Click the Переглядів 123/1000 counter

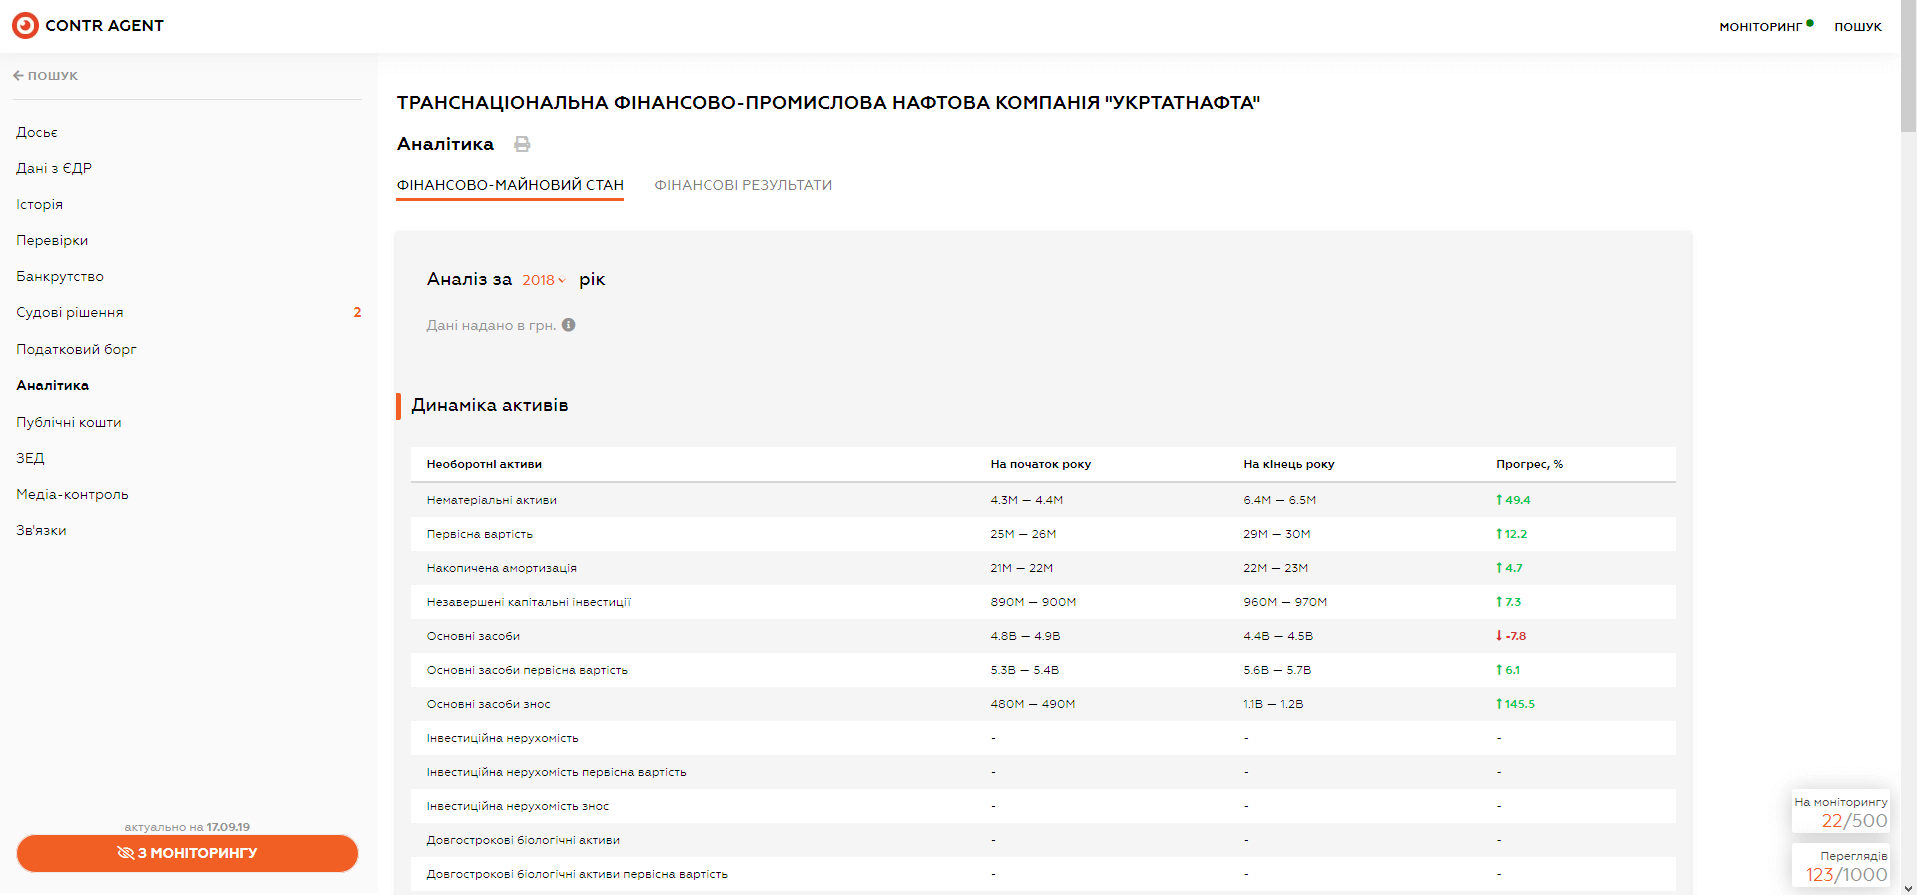tap(1841, 866)
